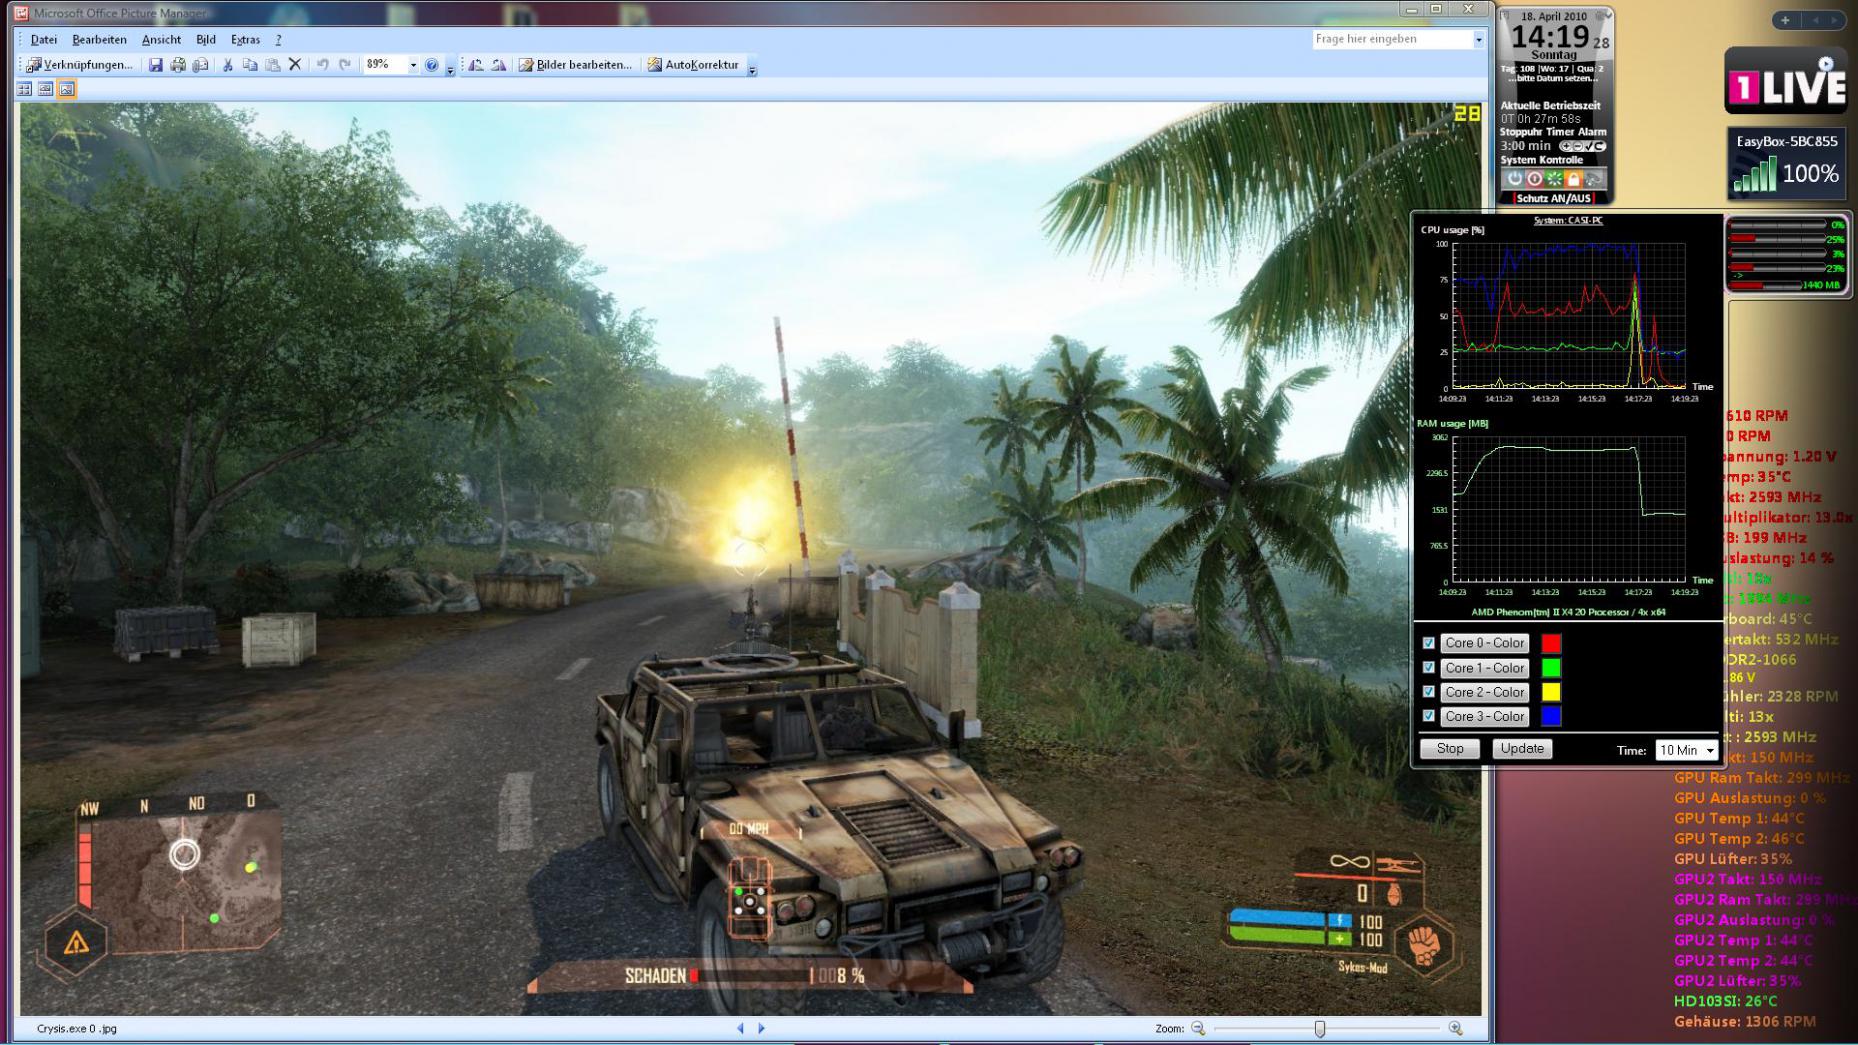The width and height of the screenshot is (1858, 1045).
Task: Click the orange lock icon in System Kontrolle
Action: pyautogui.click(x=1573, y=179)
